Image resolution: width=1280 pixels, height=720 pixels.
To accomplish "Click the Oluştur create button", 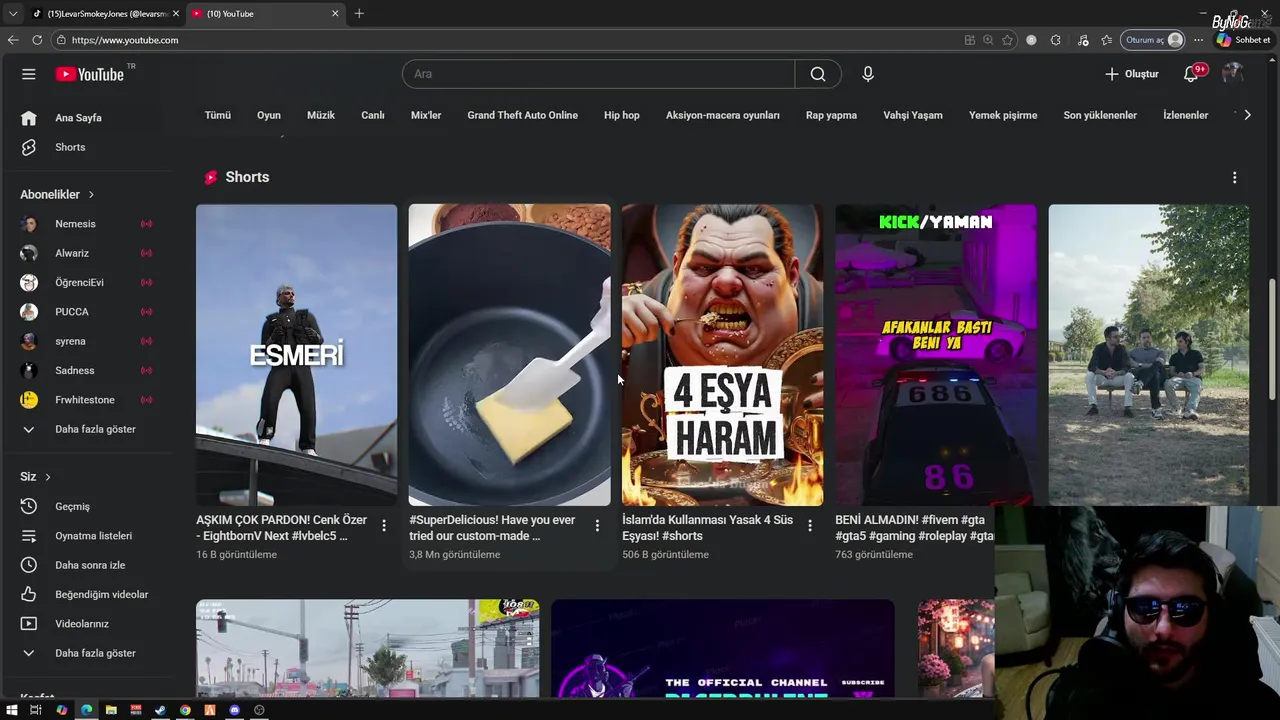I will pyautogui.click(x=1132, y=74).
